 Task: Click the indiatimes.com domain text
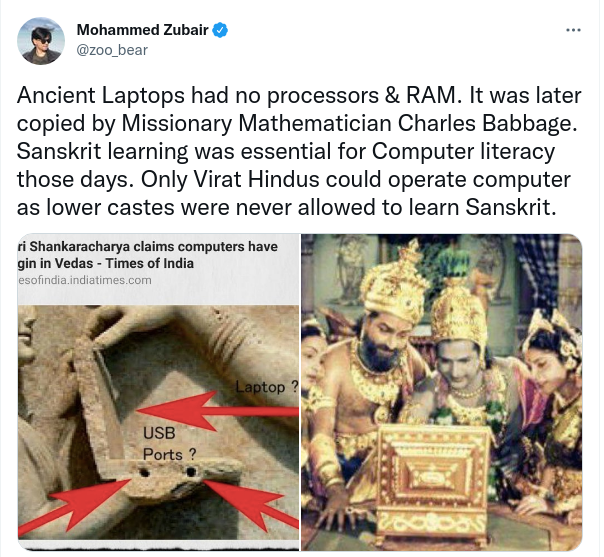(85, 280)
